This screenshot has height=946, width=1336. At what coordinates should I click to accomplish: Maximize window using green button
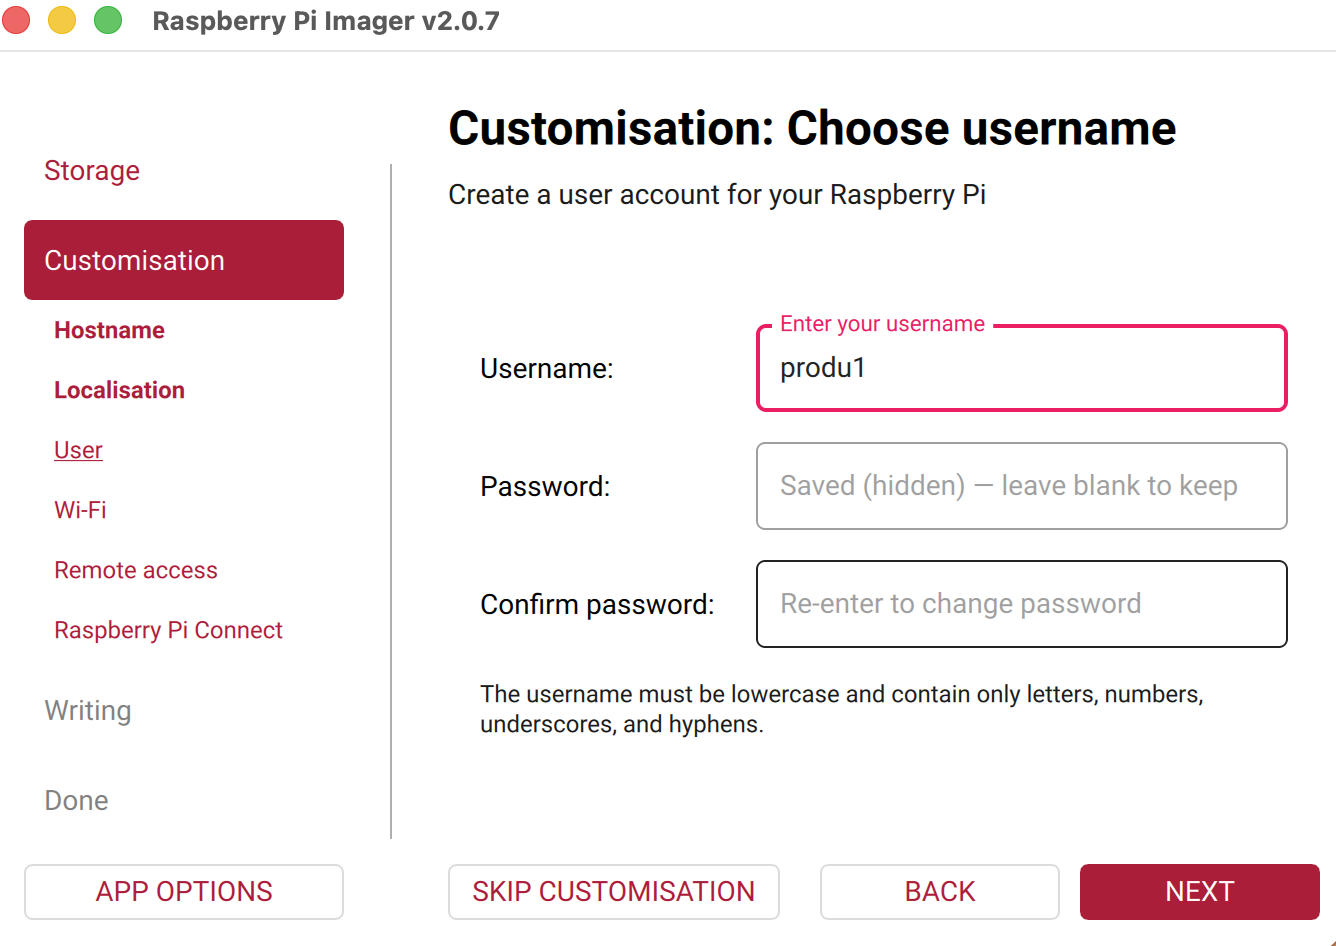tap(108, 20)
